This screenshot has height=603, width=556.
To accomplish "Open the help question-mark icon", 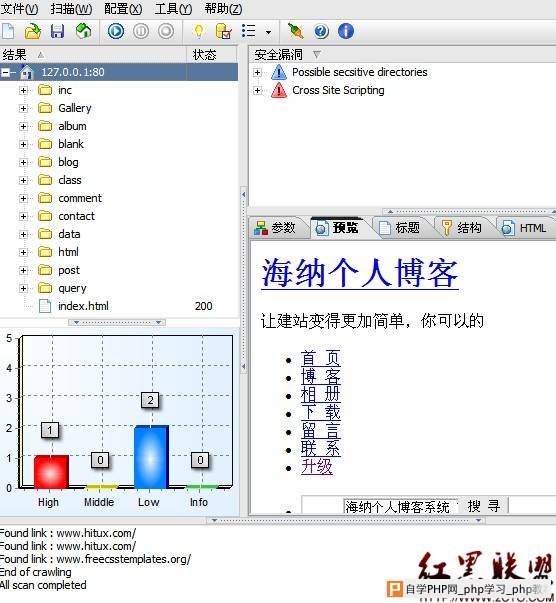I will click(x=321, y=31).
